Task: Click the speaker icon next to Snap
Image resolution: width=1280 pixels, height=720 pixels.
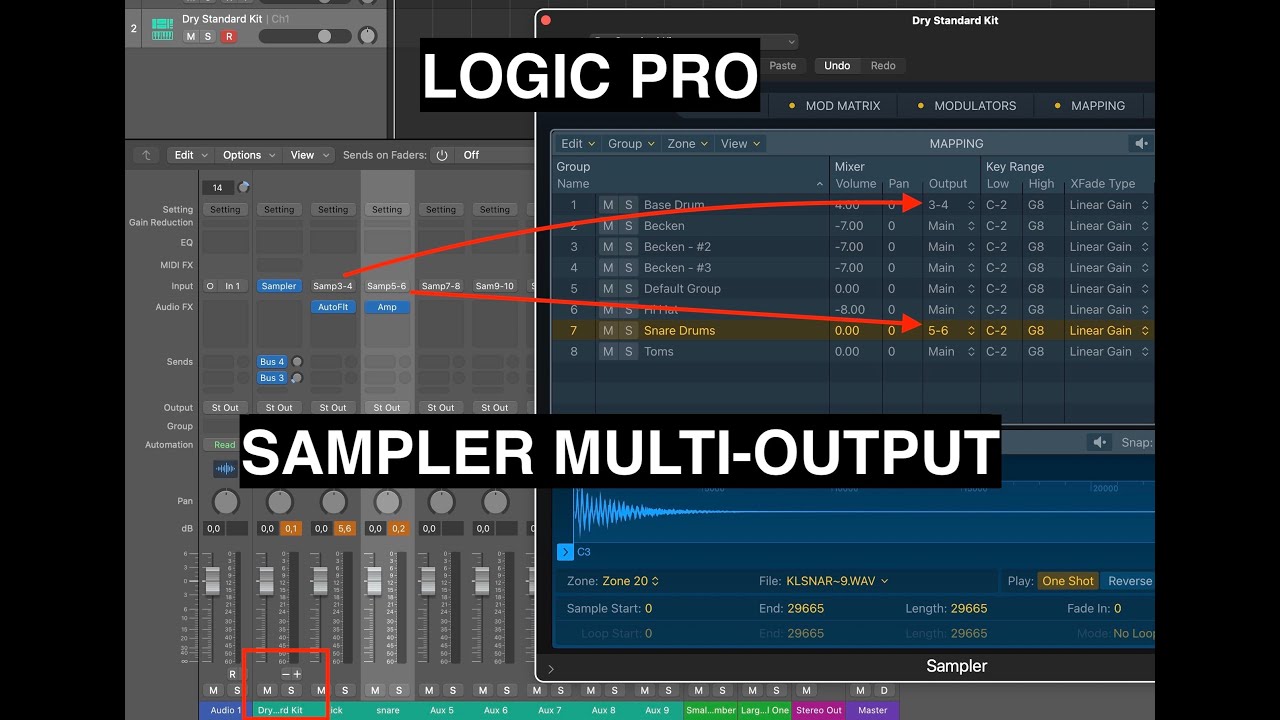Action: pos(1100,443)
